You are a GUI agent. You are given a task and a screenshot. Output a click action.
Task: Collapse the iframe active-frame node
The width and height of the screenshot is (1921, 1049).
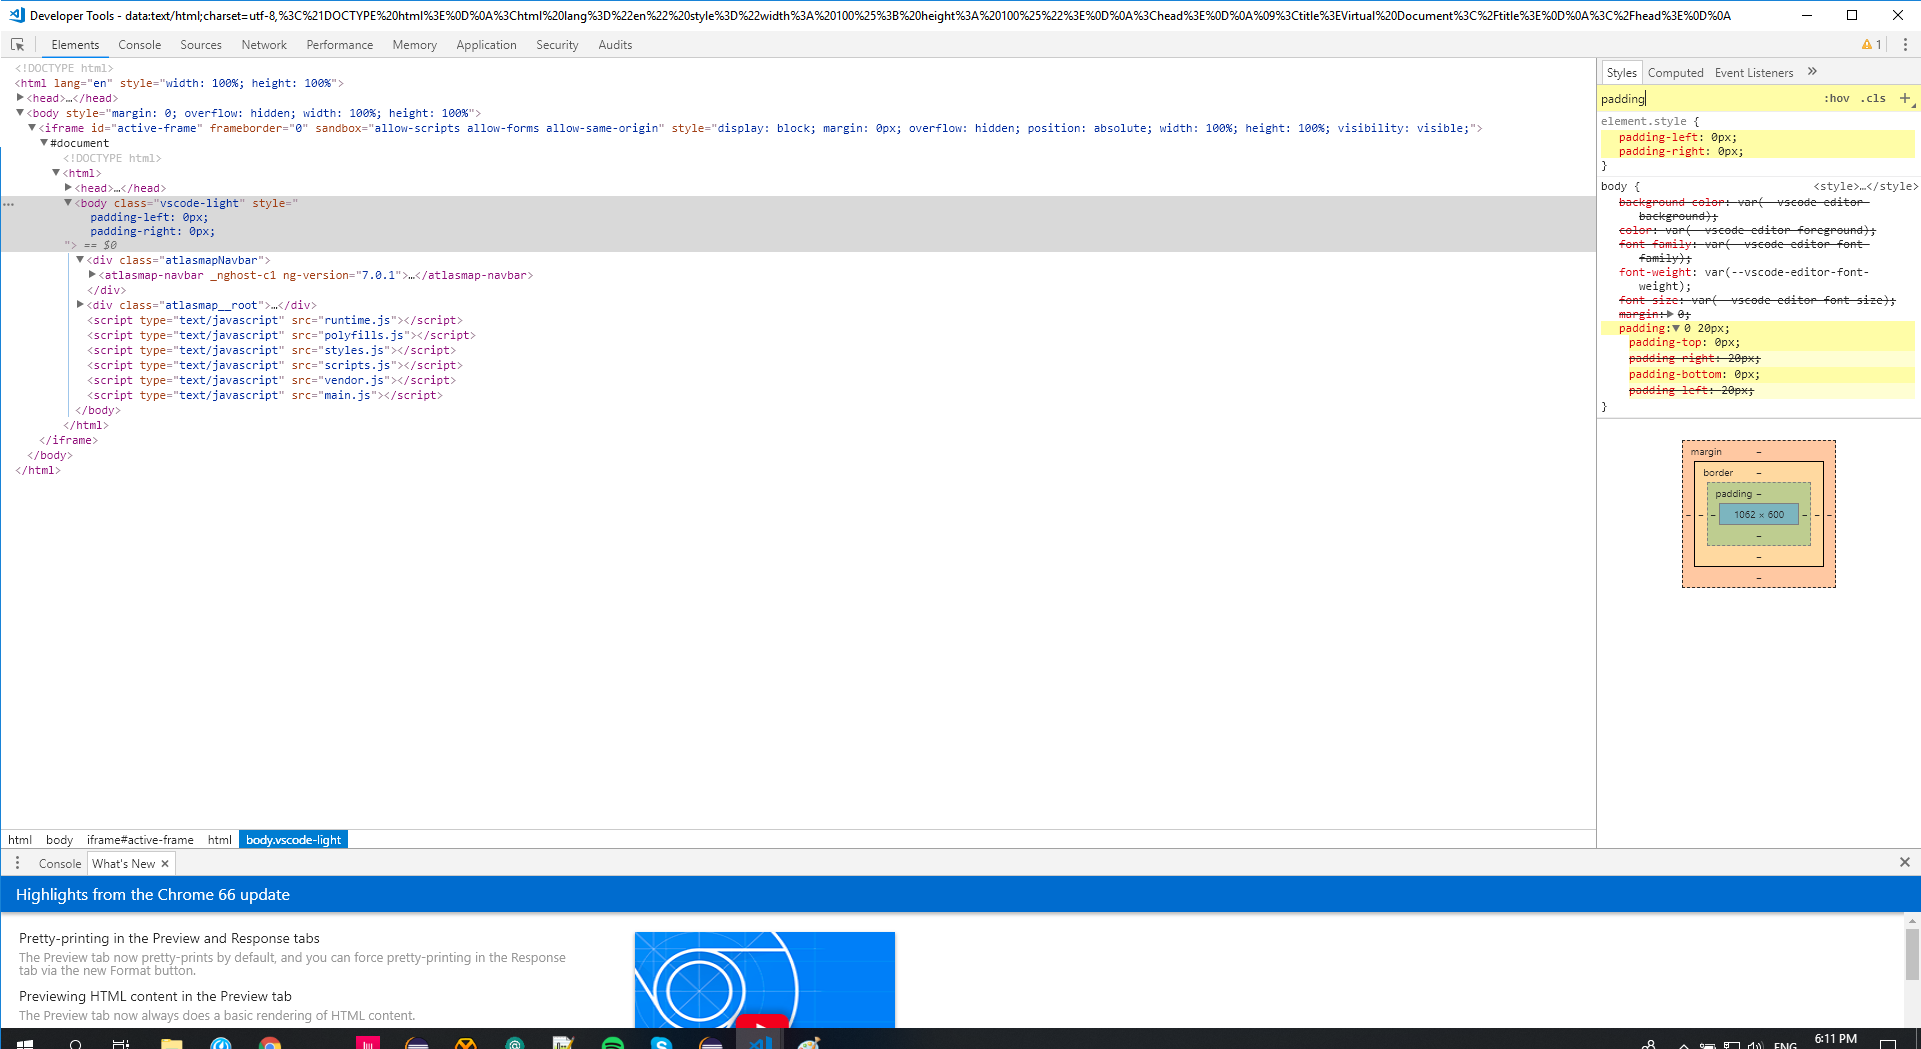click(x=32, y=128)
